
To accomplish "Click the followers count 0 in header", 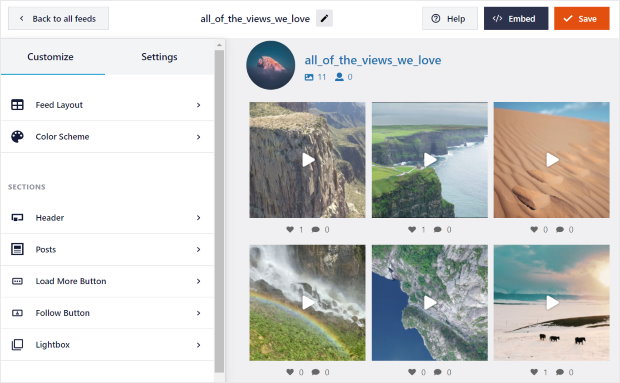I will (350, 77).
